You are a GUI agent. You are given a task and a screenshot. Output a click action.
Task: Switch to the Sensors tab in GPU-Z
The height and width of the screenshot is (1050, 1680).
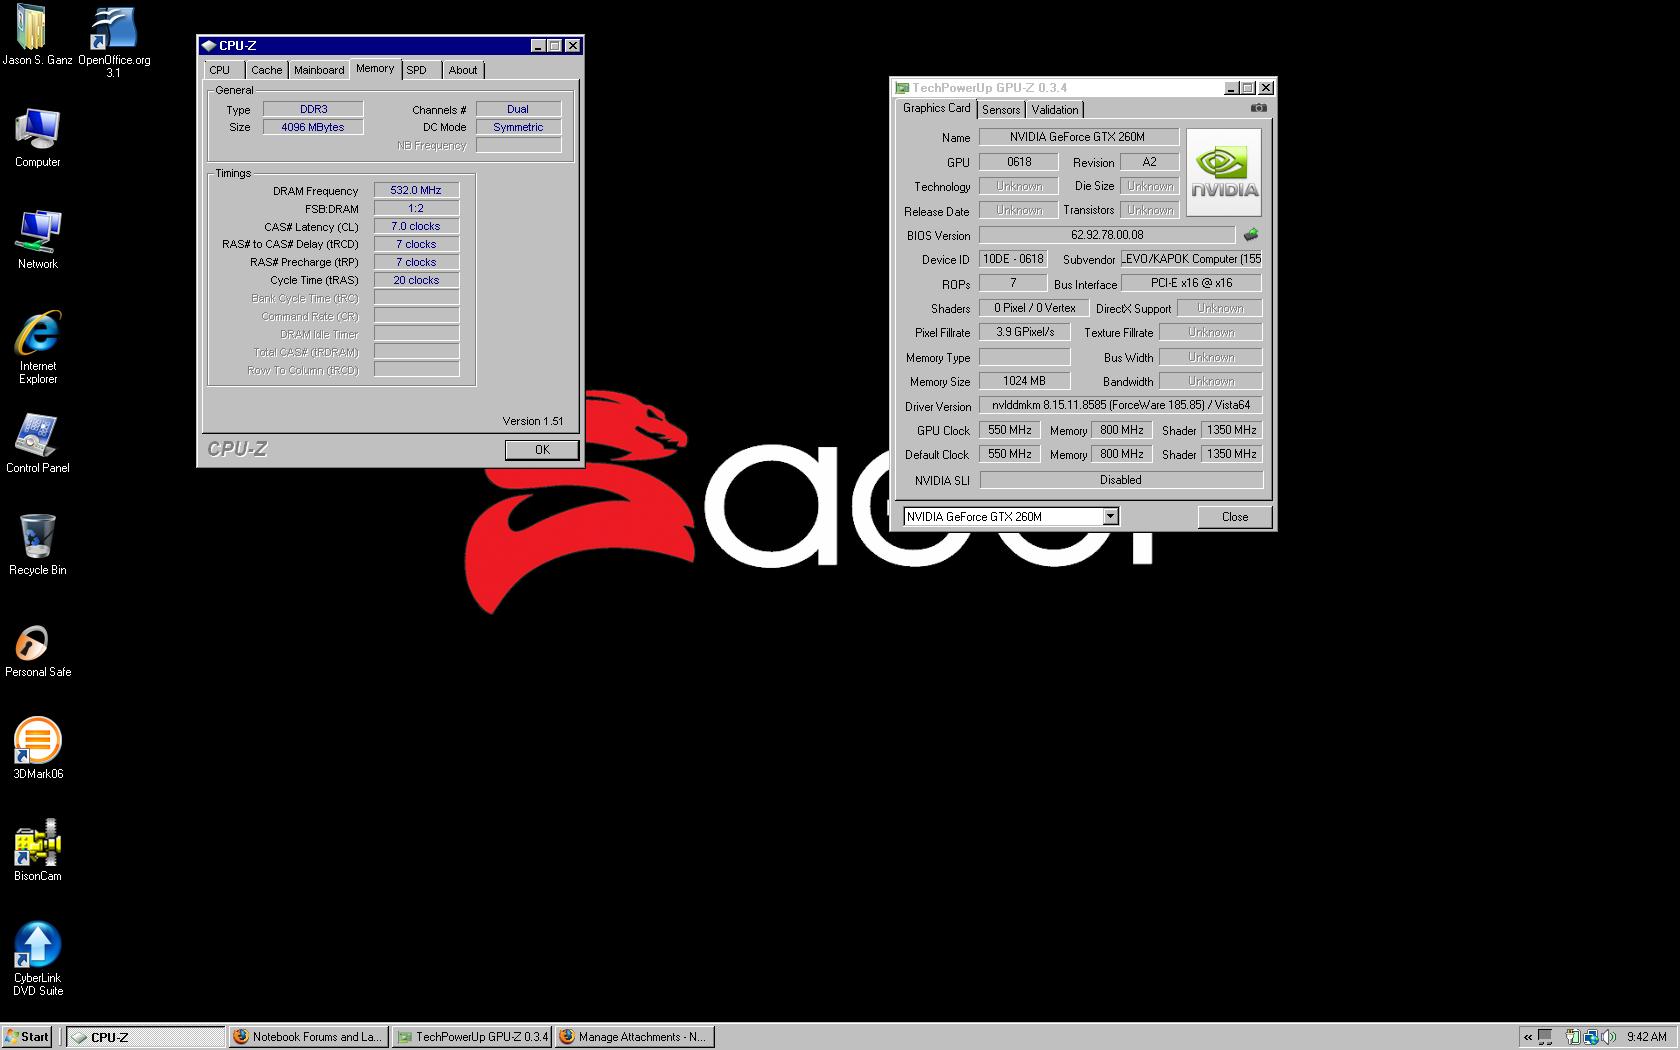pos(1001,110)
